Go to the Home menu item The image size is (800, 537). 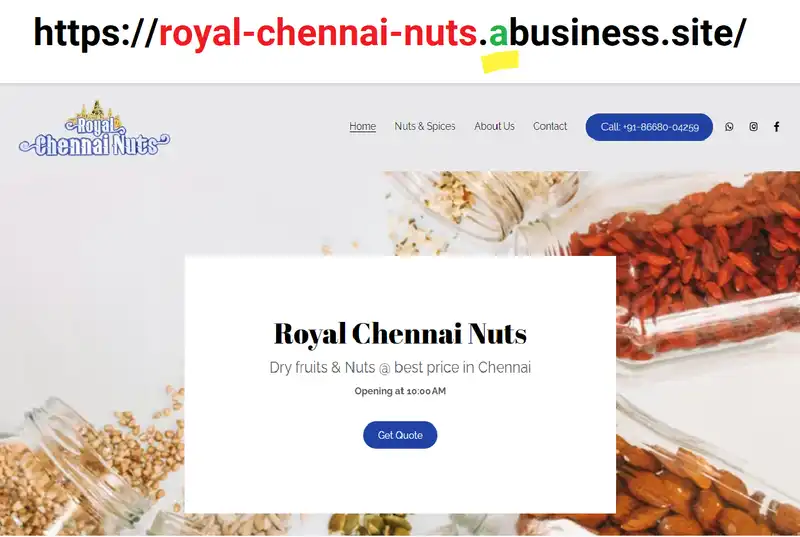pos(362,126)
